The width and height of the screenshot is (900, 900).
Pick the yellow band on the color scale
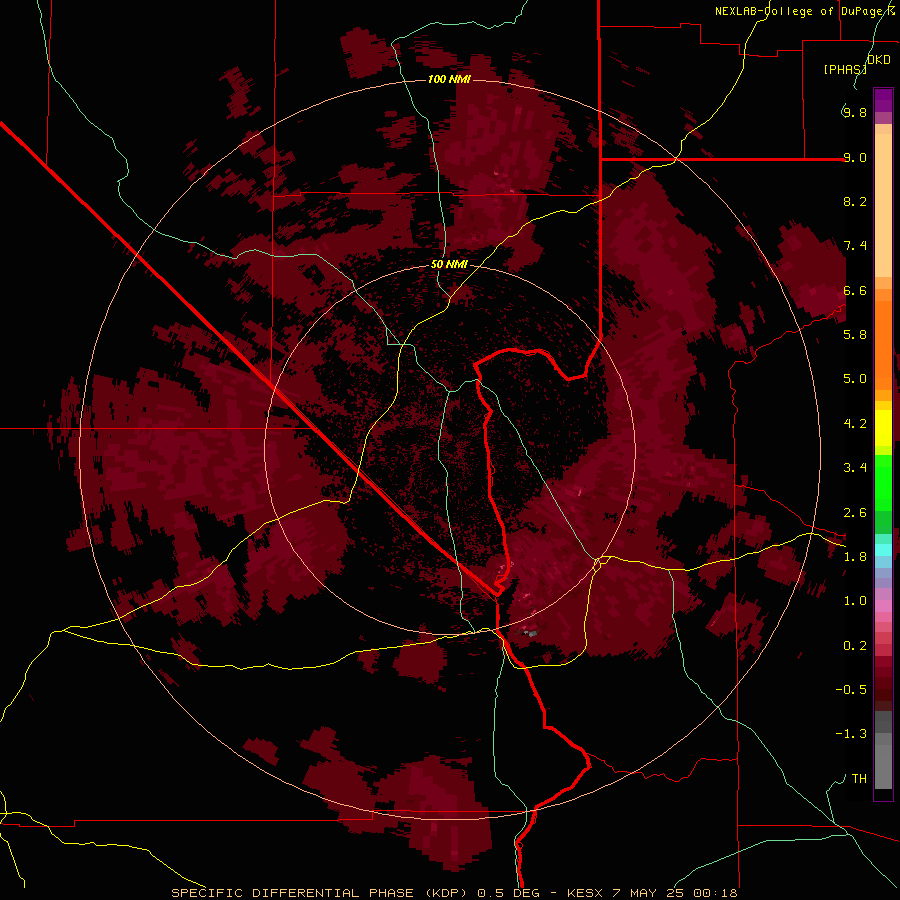(883, 428)
